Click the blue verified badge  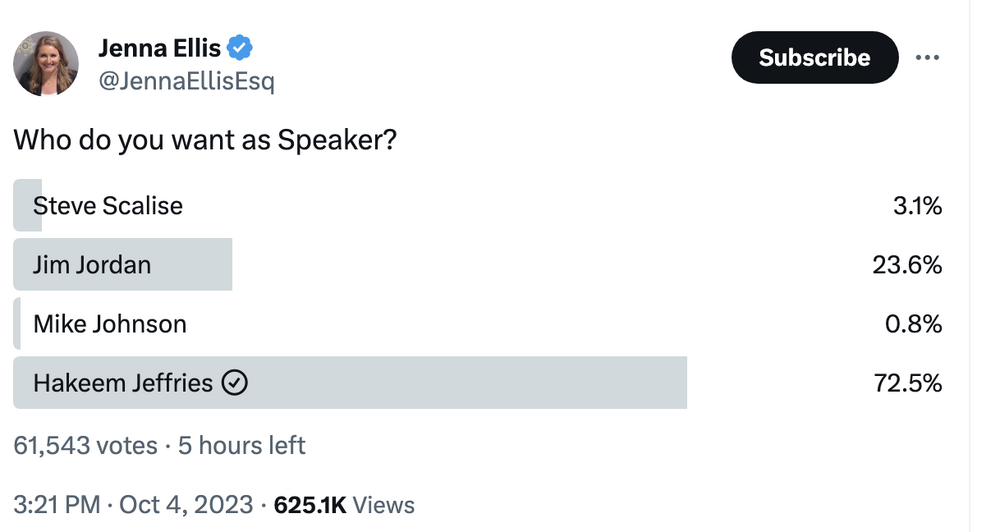click(x=240, y=47)
